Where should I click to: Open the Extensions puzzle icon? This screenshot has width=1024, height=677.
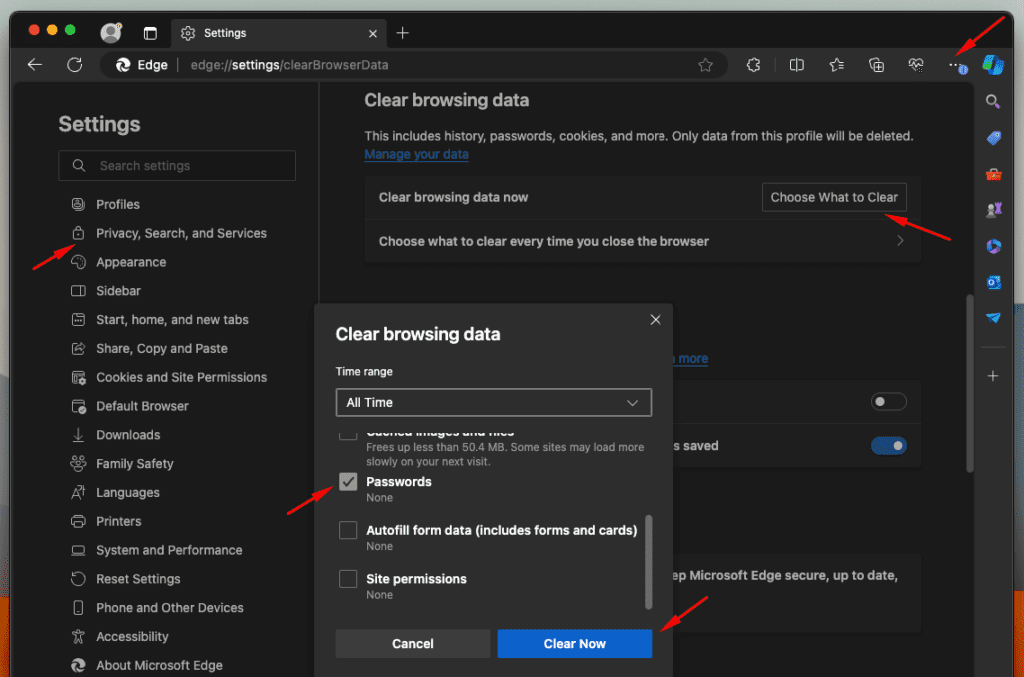coord(754,65)
